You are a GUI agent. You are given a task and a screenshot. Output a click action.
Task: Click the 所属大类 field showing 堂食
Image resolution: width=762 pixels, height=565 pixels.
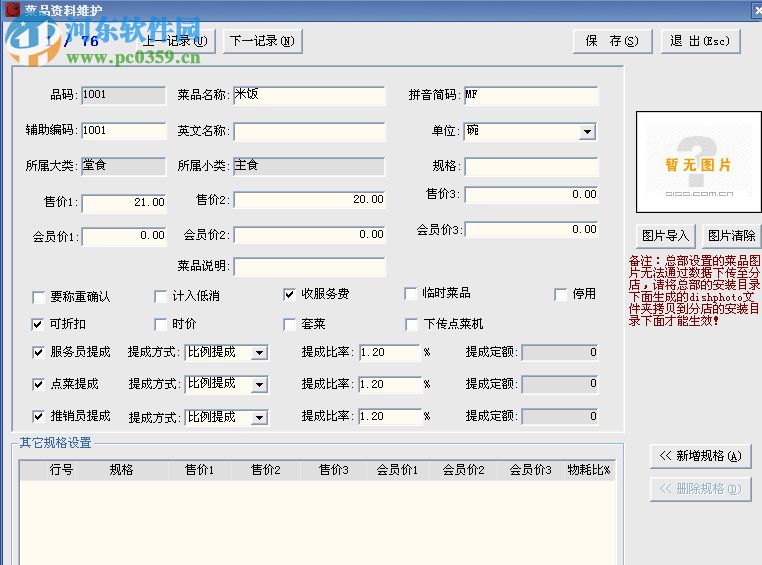coord(123,166)
